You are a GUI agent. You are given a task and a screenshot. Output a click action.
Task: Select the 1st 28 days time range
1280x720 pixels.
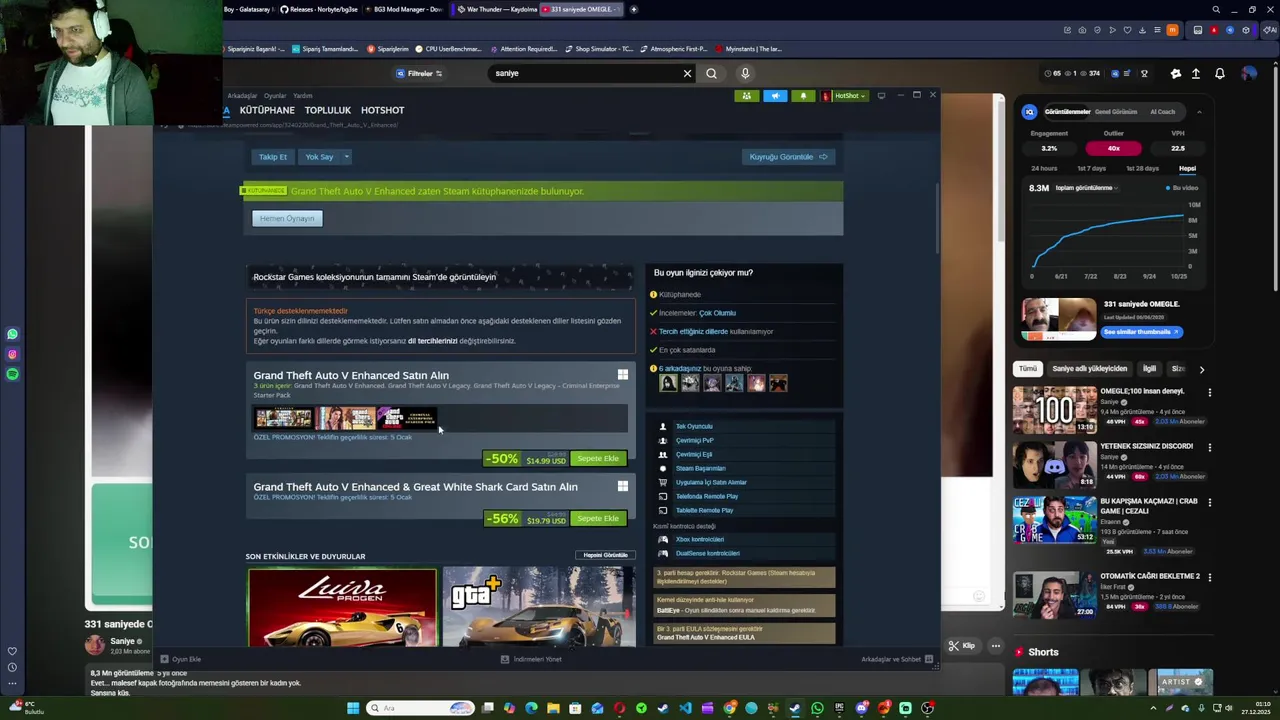coord(1142,168)
